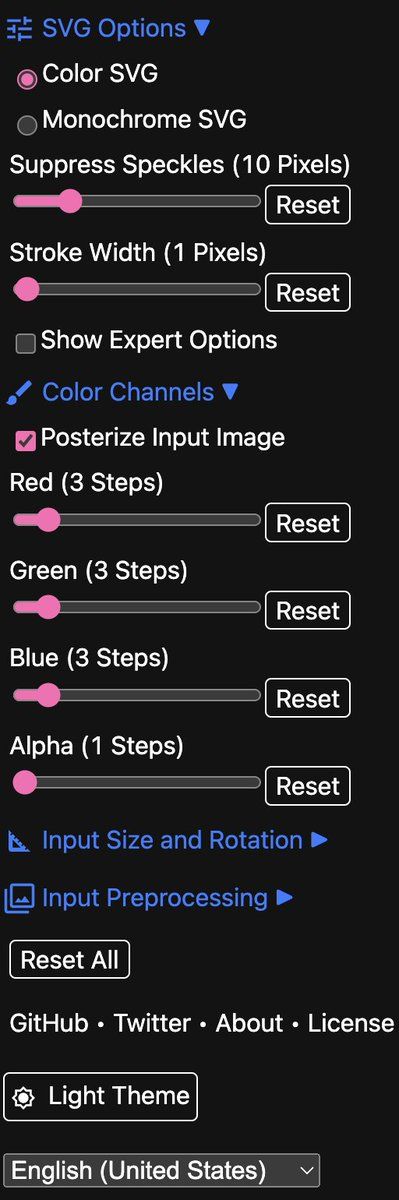This screenshot has width=399, height=1200.
Task: Click the Reset All button
Action: coord(70,960)
